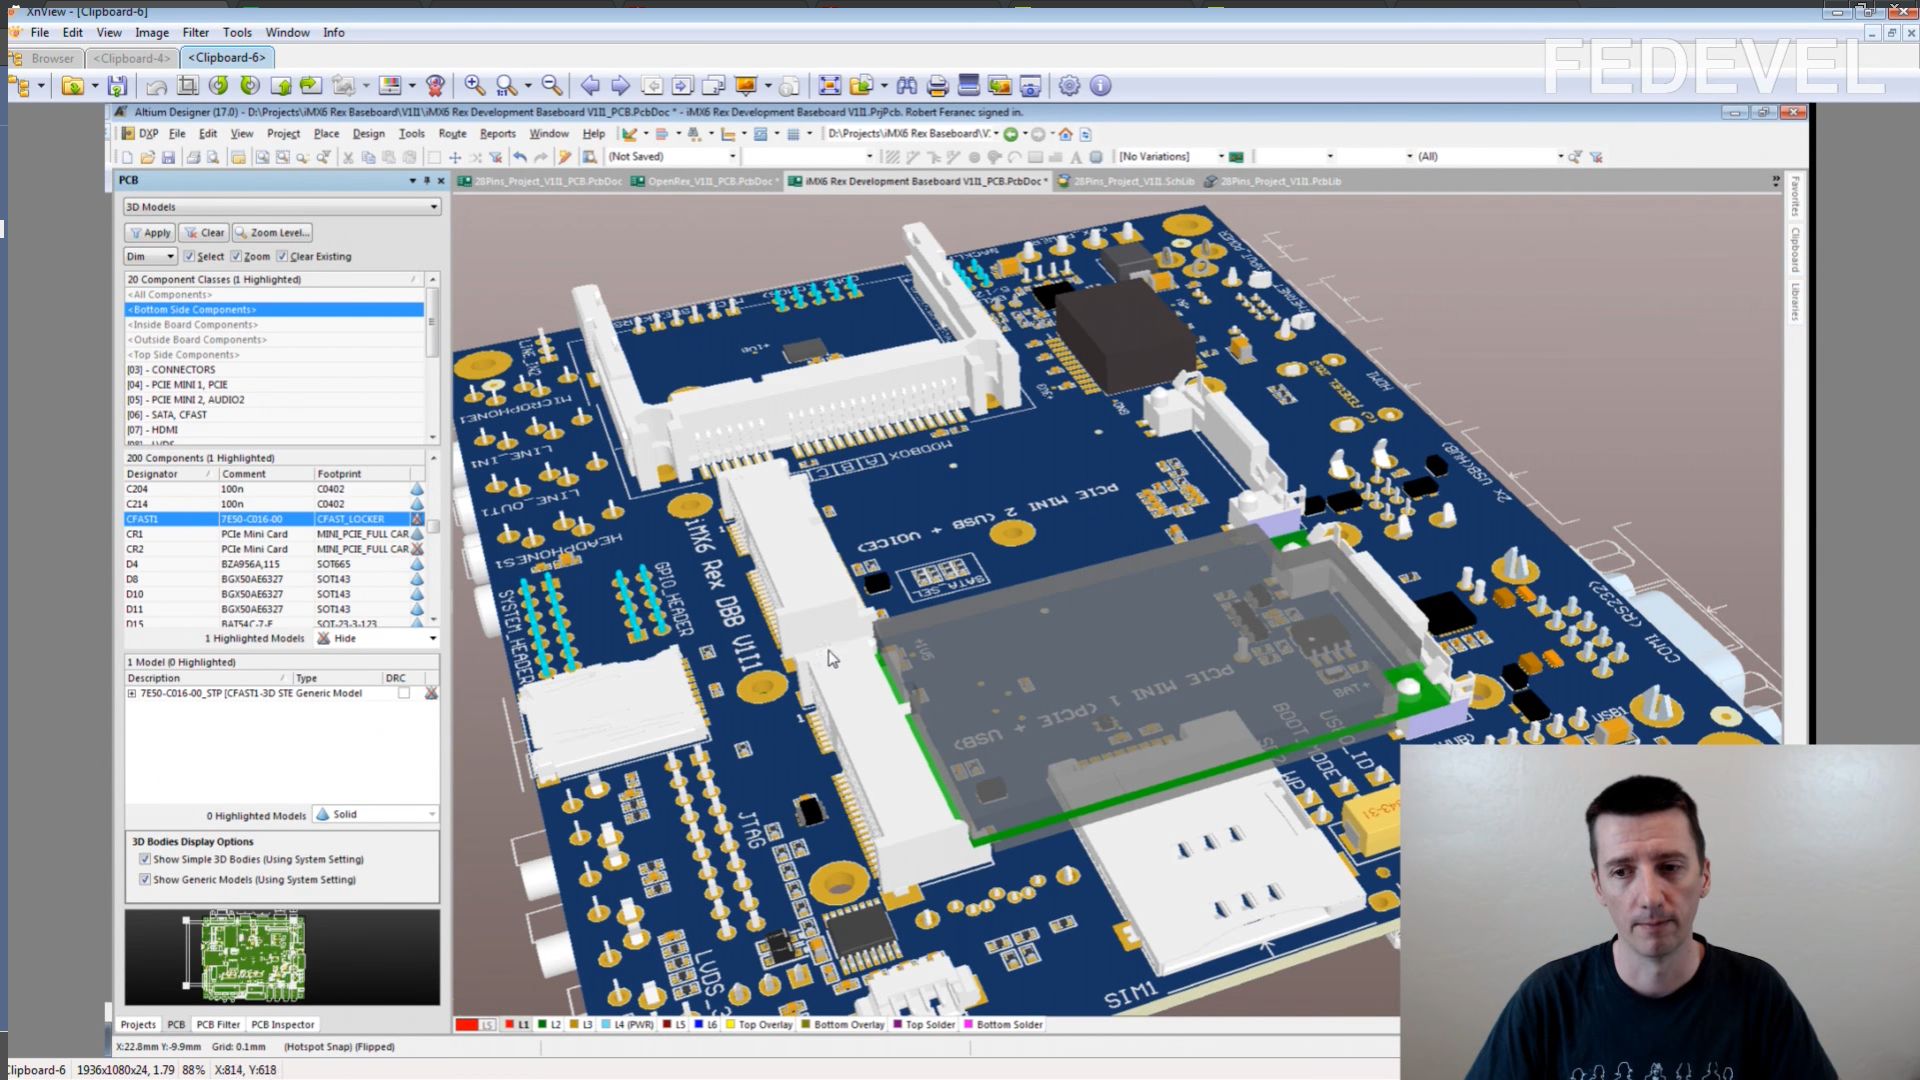Image resolution: width=1920 pixels, height=1080 pixels.
Task: Click the Zoom Level button
Action: (x=272, y=233)
